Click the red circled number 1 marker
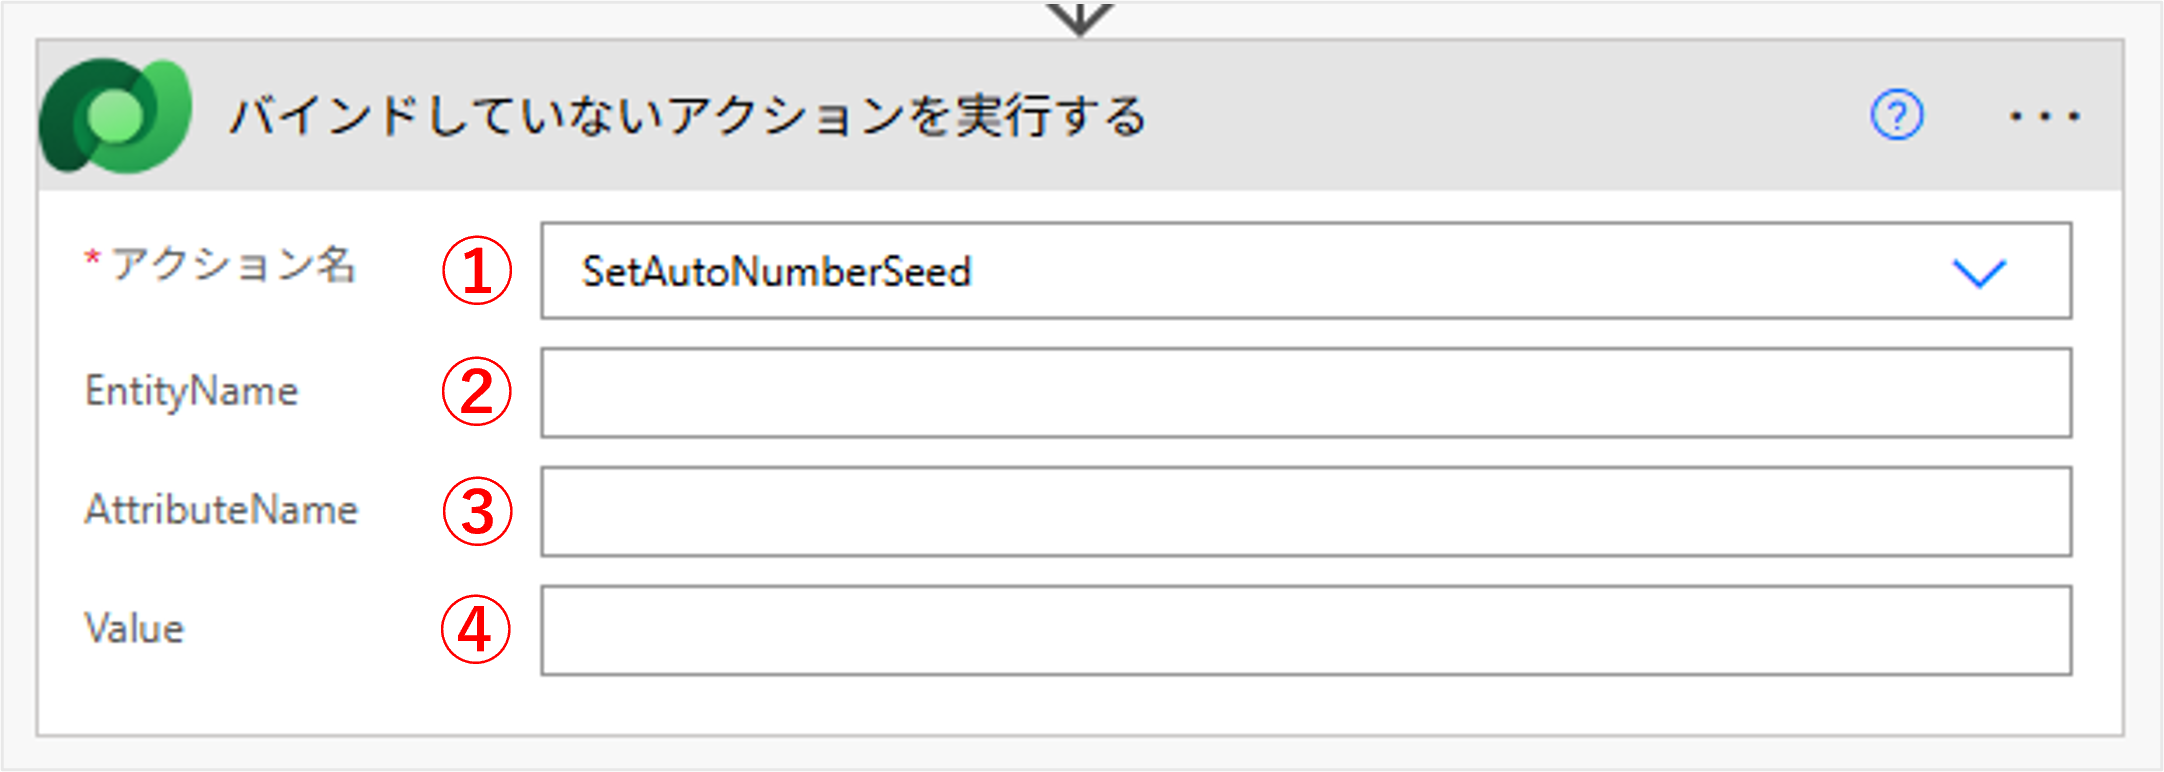2164x772 pixels. coord(477,271)
